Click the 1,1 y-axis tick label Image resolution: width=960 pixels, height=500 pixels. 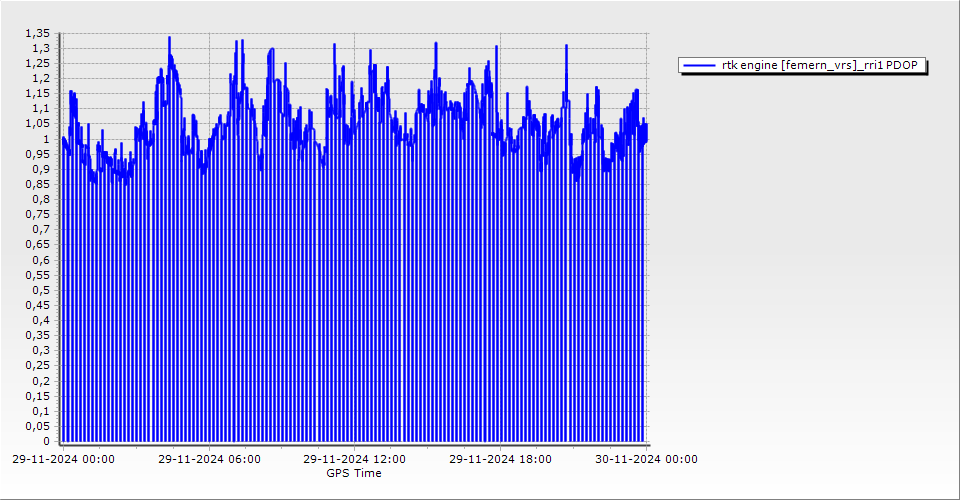(41, 108)
